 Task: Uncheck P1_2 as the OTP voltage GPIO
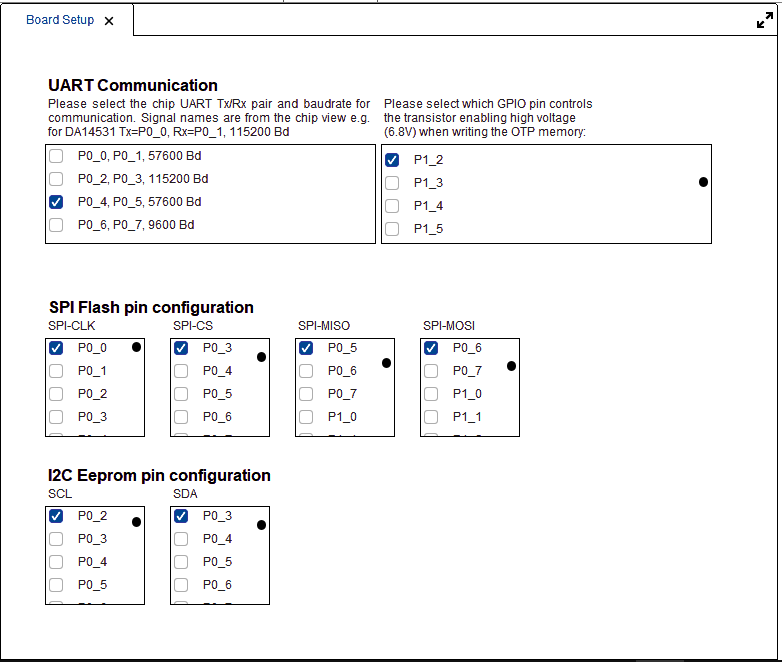pos(392,160)
